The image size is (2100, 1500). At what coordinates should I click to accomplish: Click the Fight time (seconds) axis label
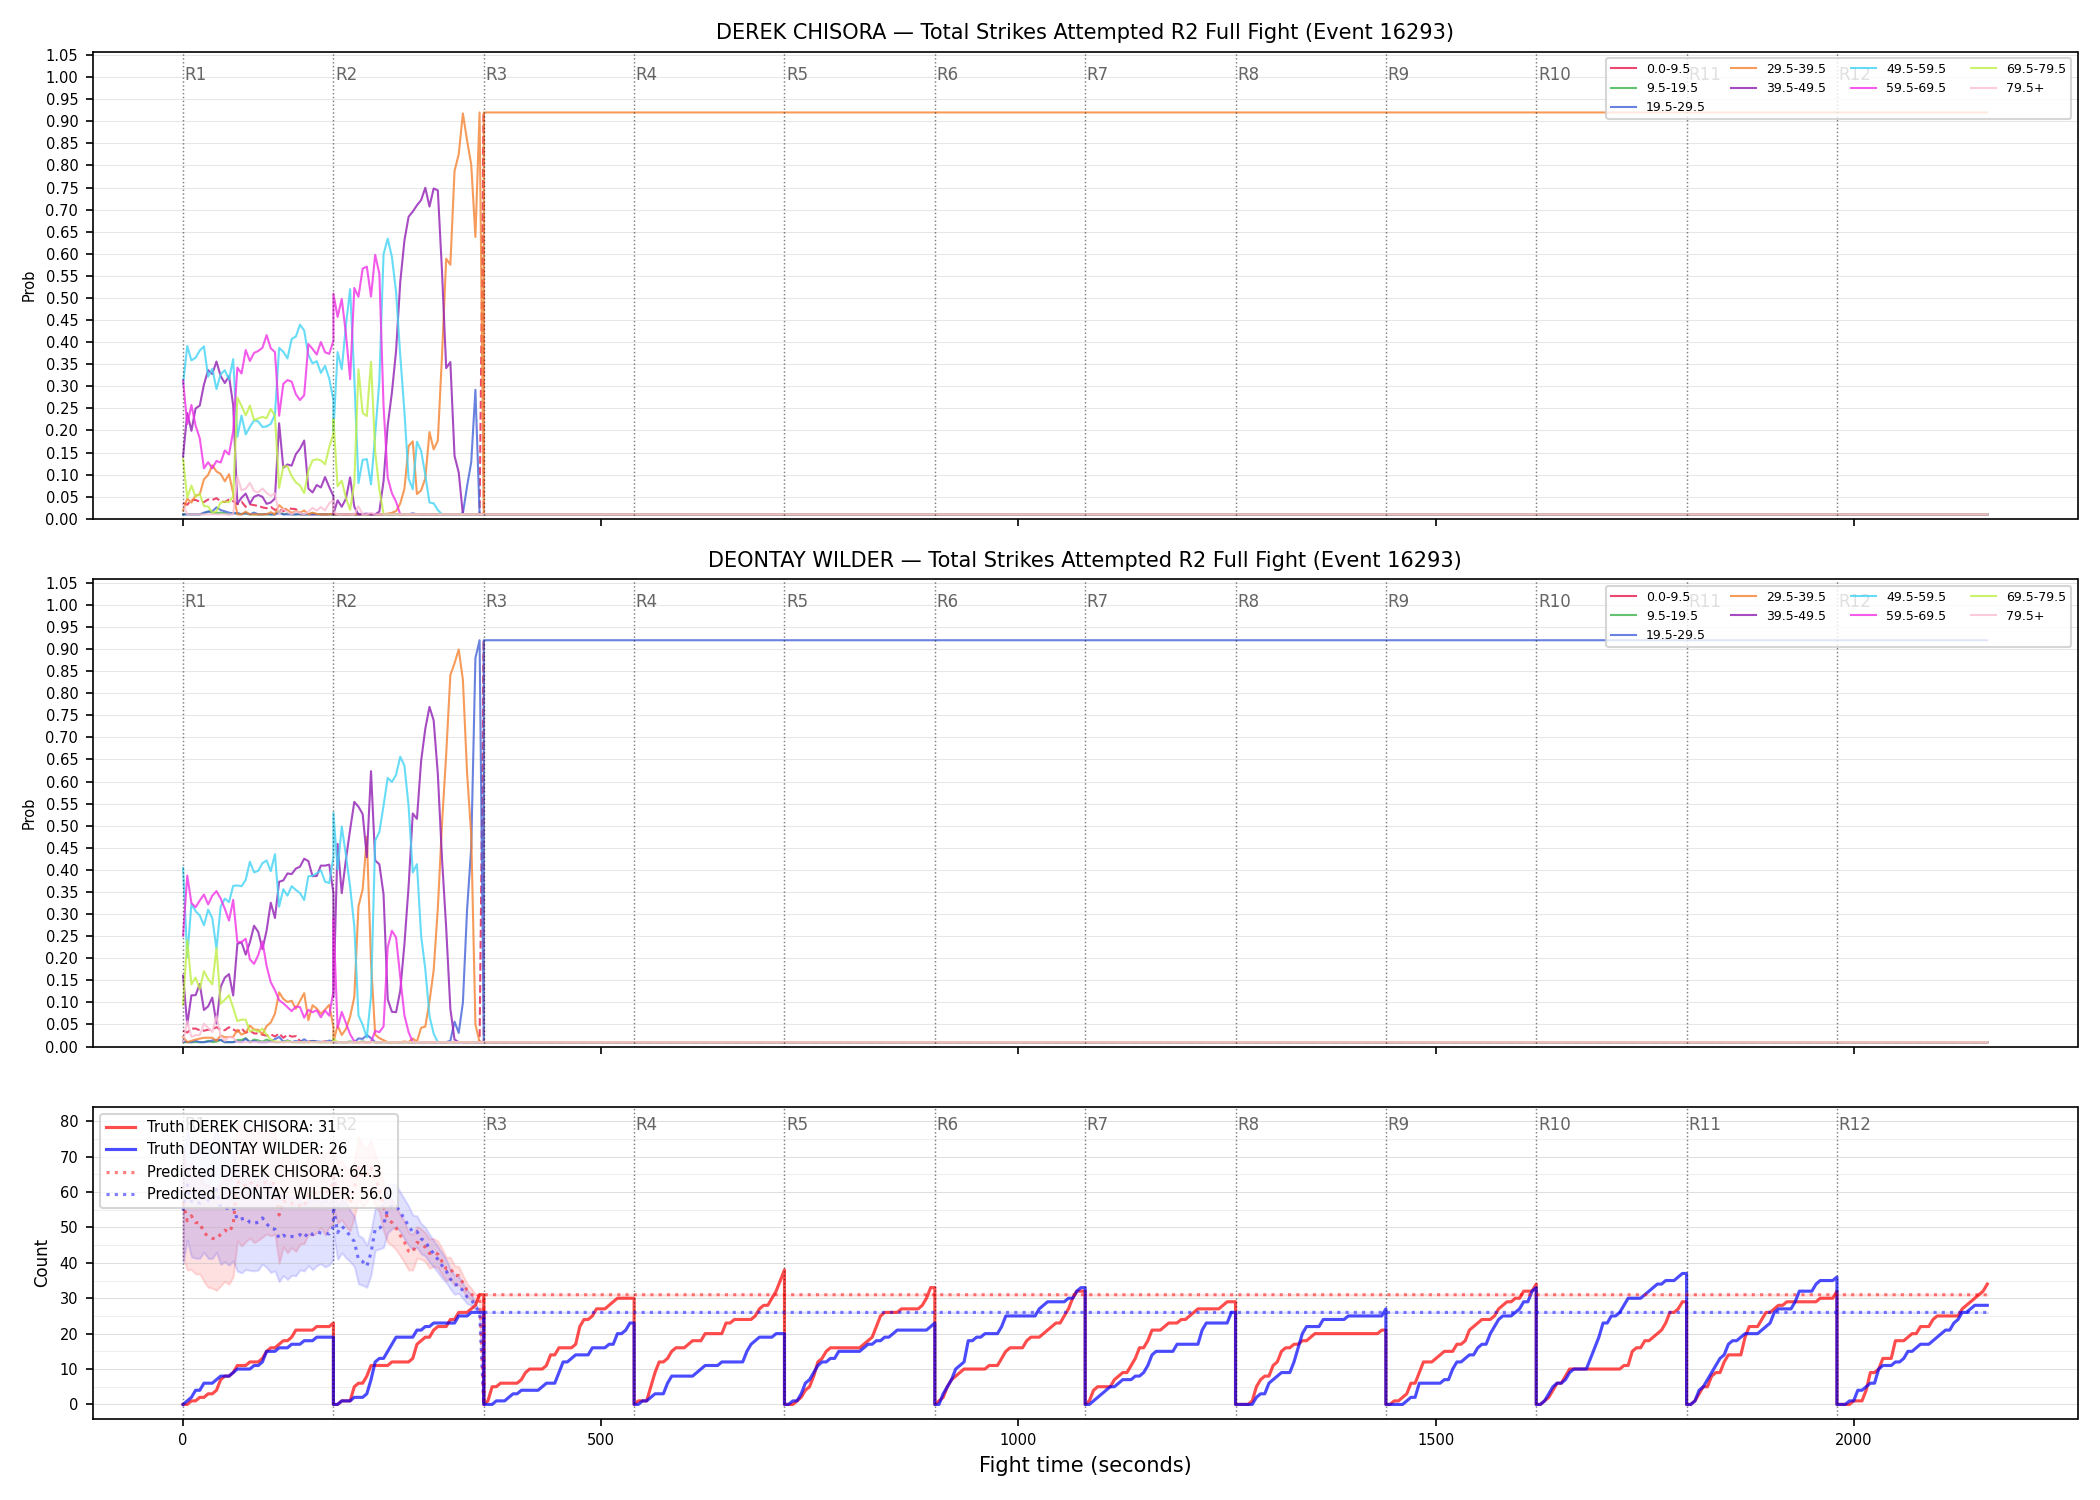(x=1085, y=1465)
